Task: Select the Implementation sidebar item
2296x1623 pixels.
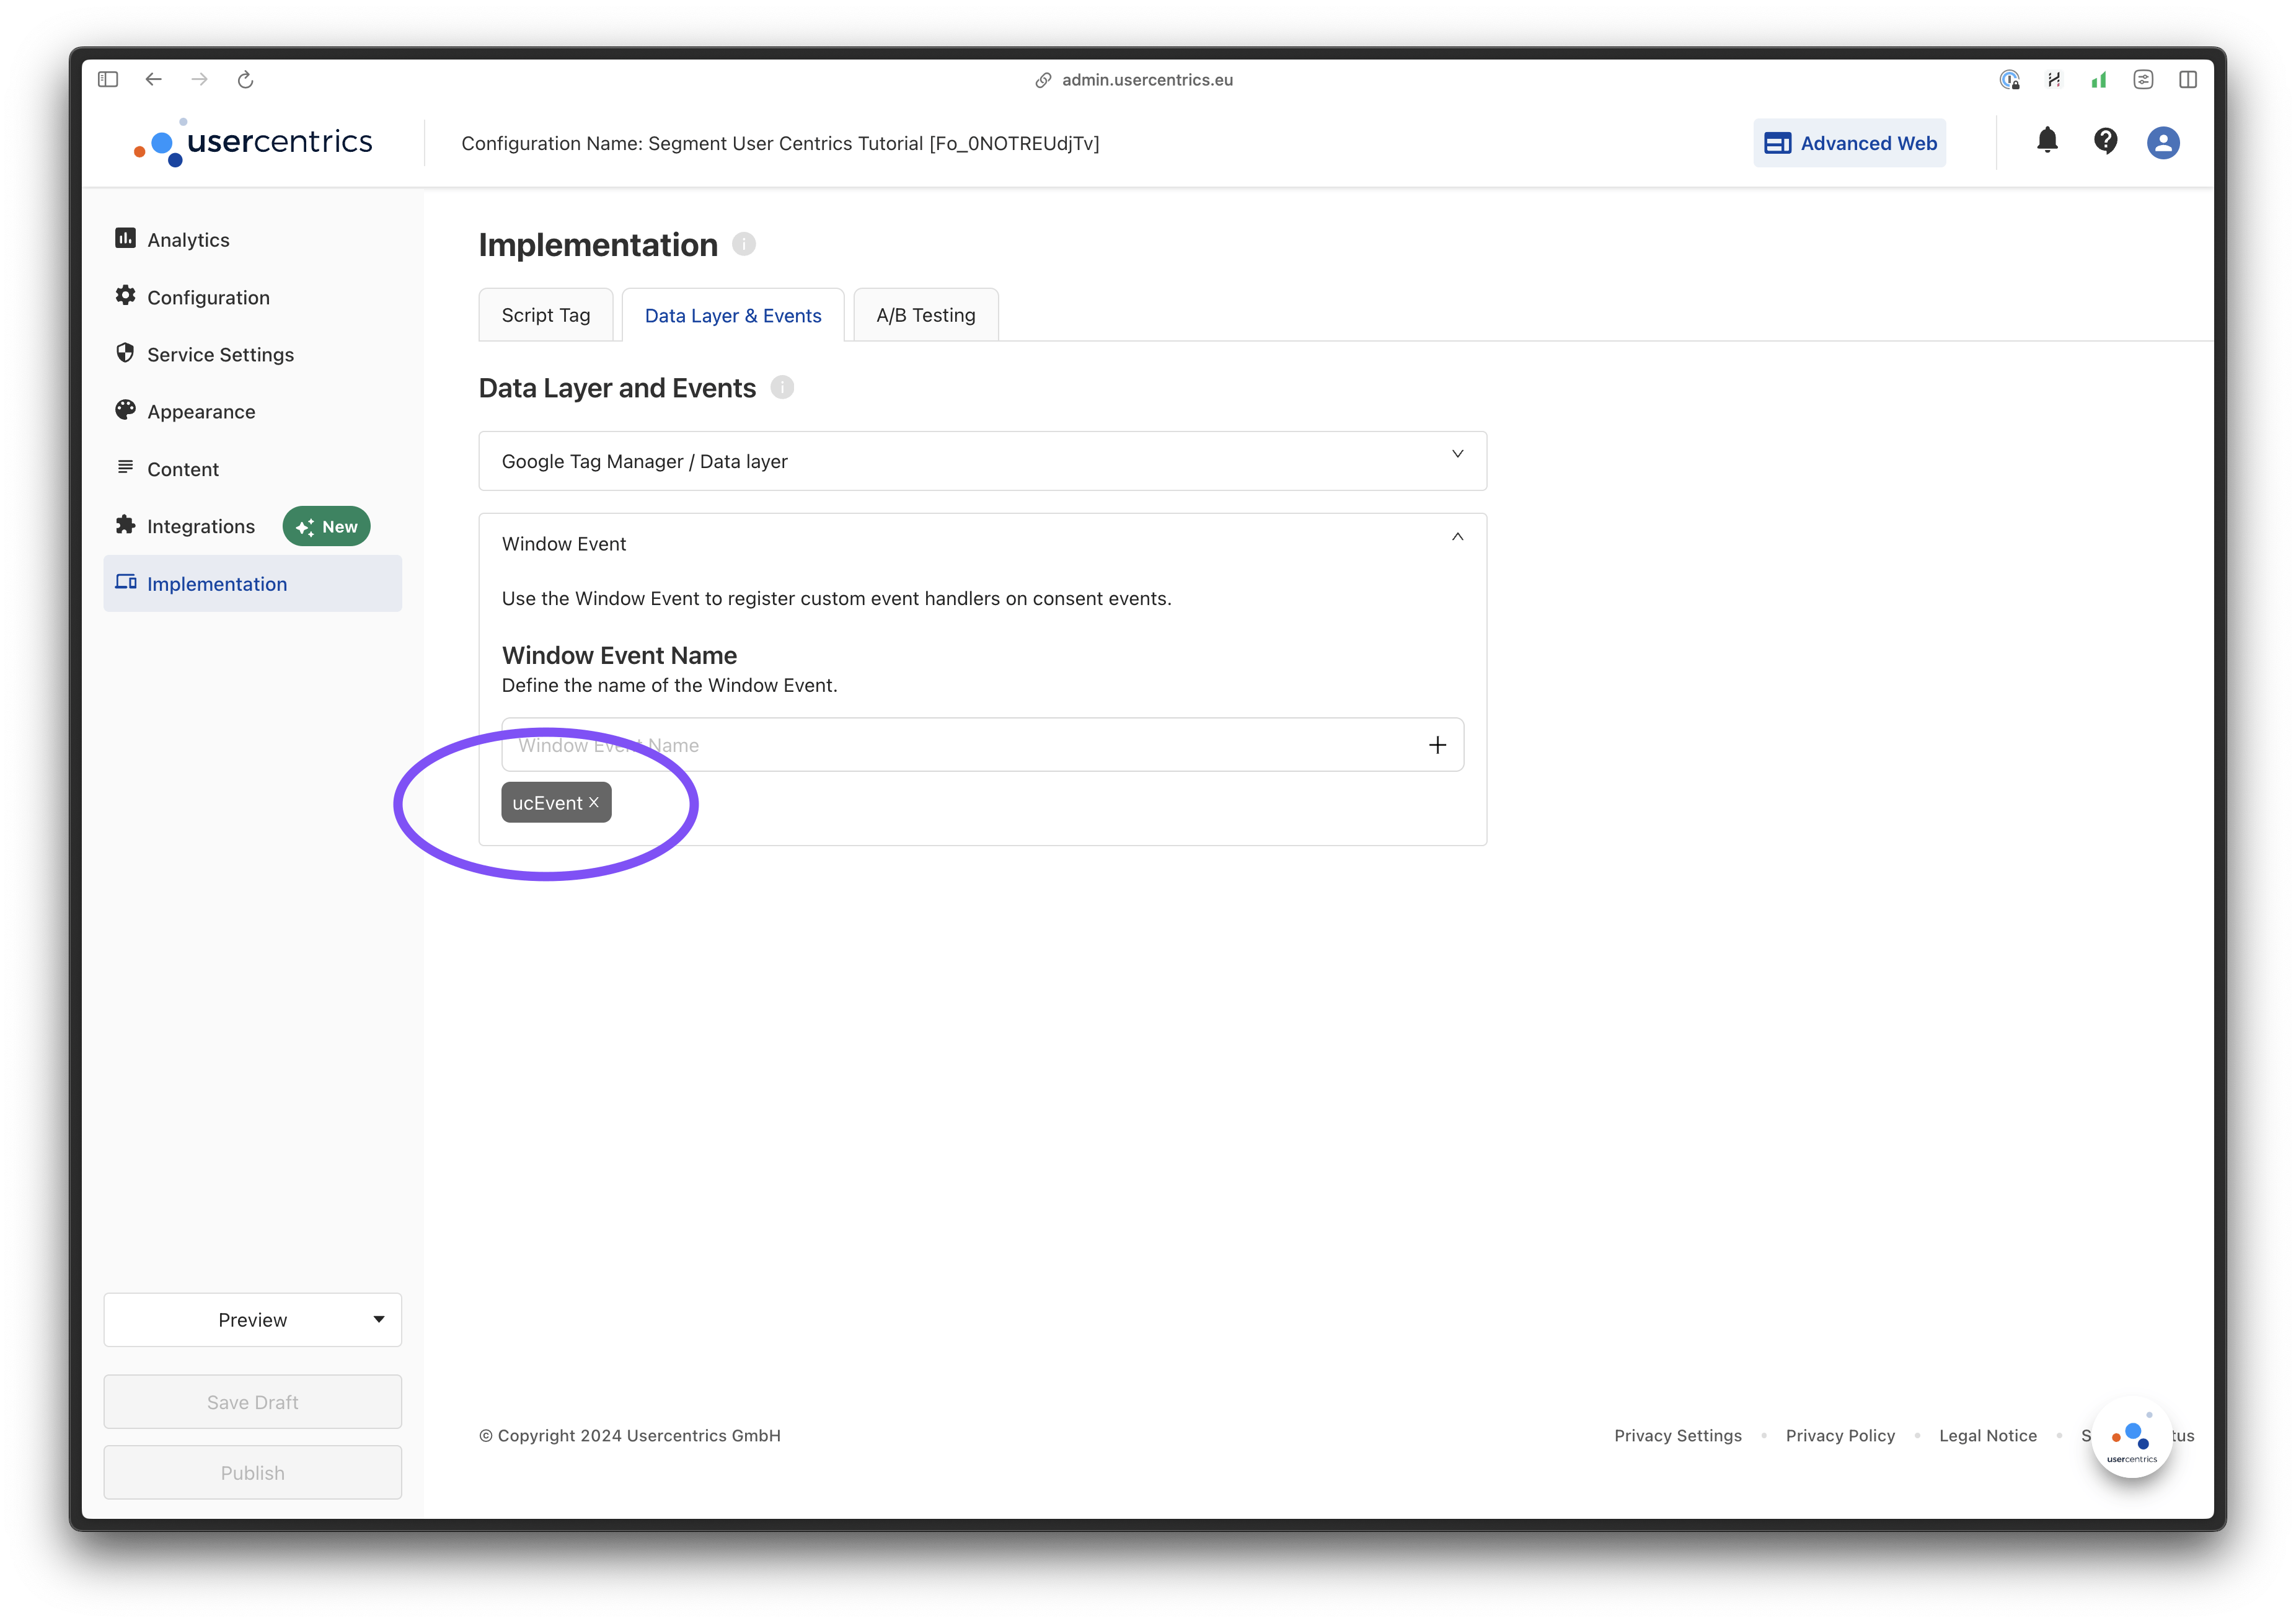Action: (x=217, y=583)
